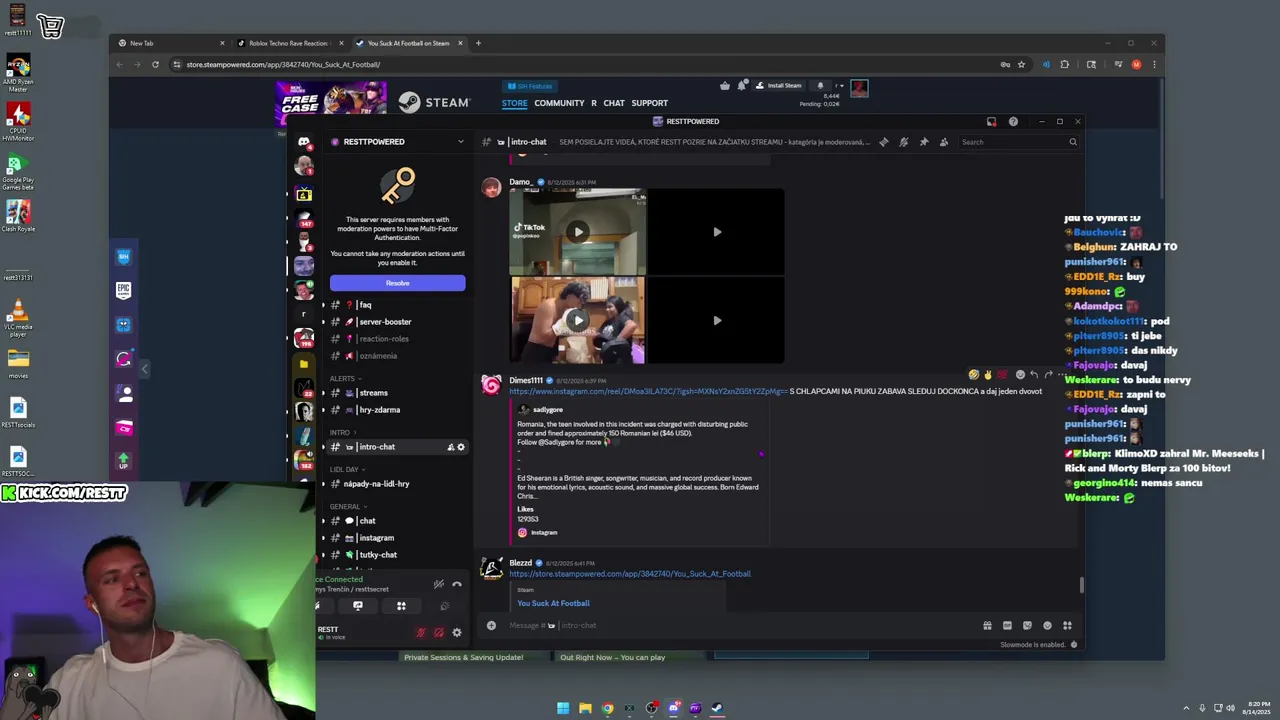Open Steam SUPPORT menu item
The height and width of the screenshot is (720, 1280).
point(649,103)
